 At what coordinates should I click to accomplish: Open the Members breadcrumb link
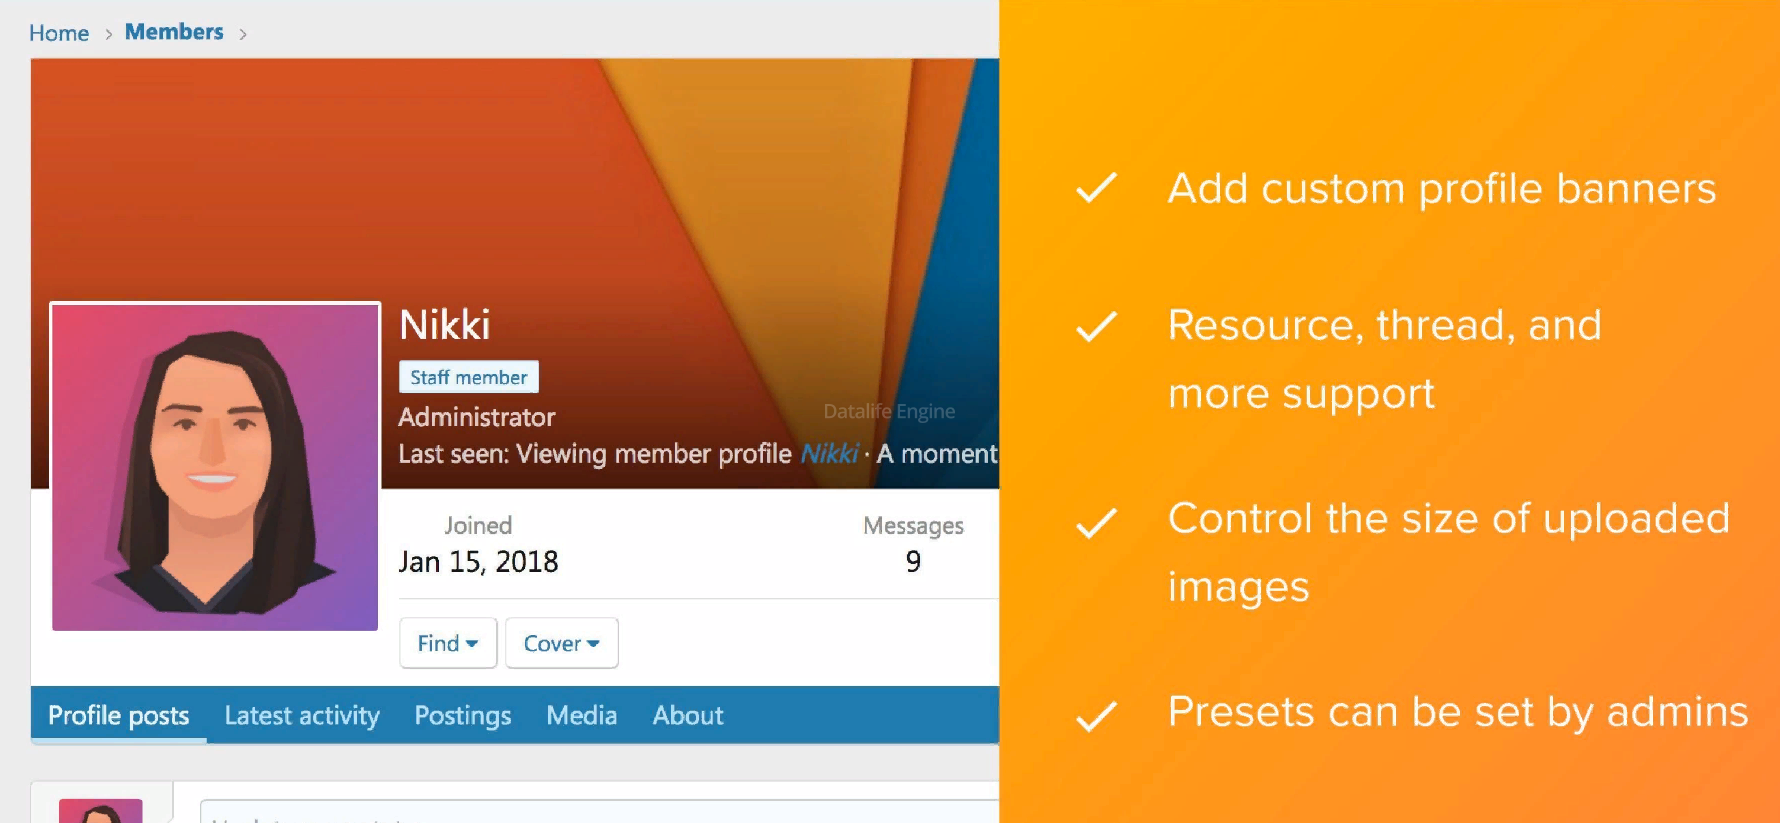(174, 32)
